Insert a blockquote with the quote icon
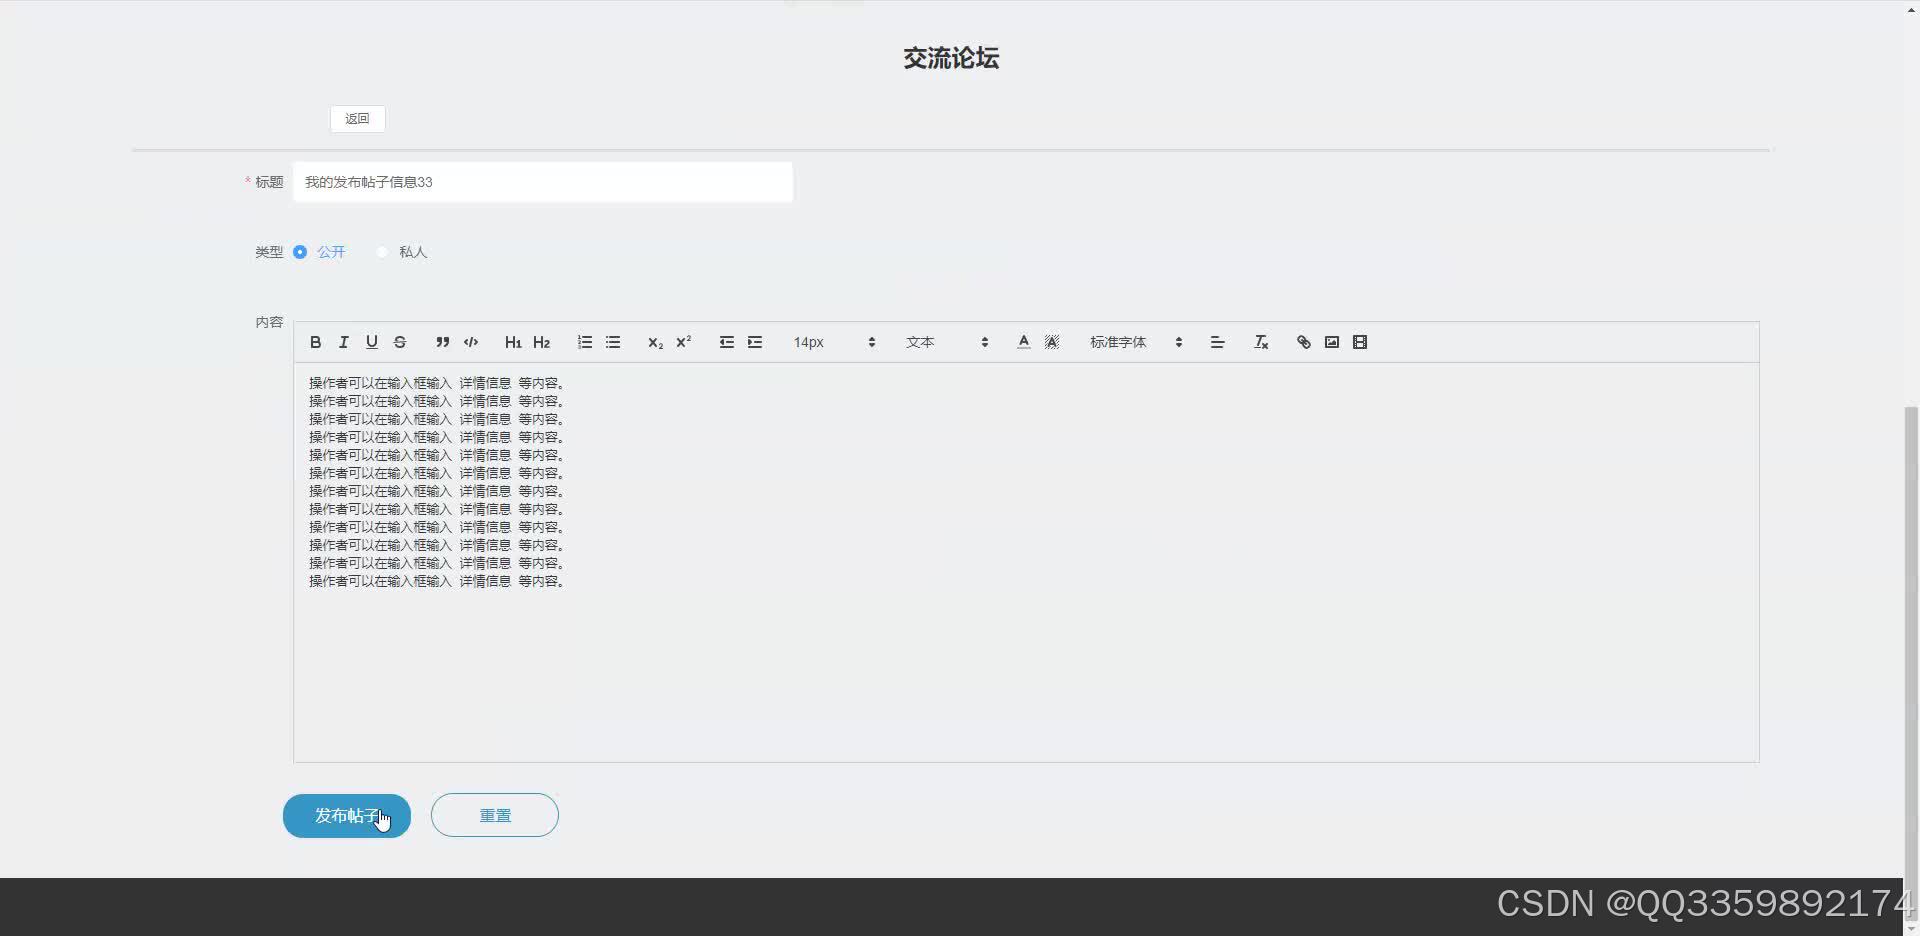This screenshot has height=936, width=1920. pos(442,342)
